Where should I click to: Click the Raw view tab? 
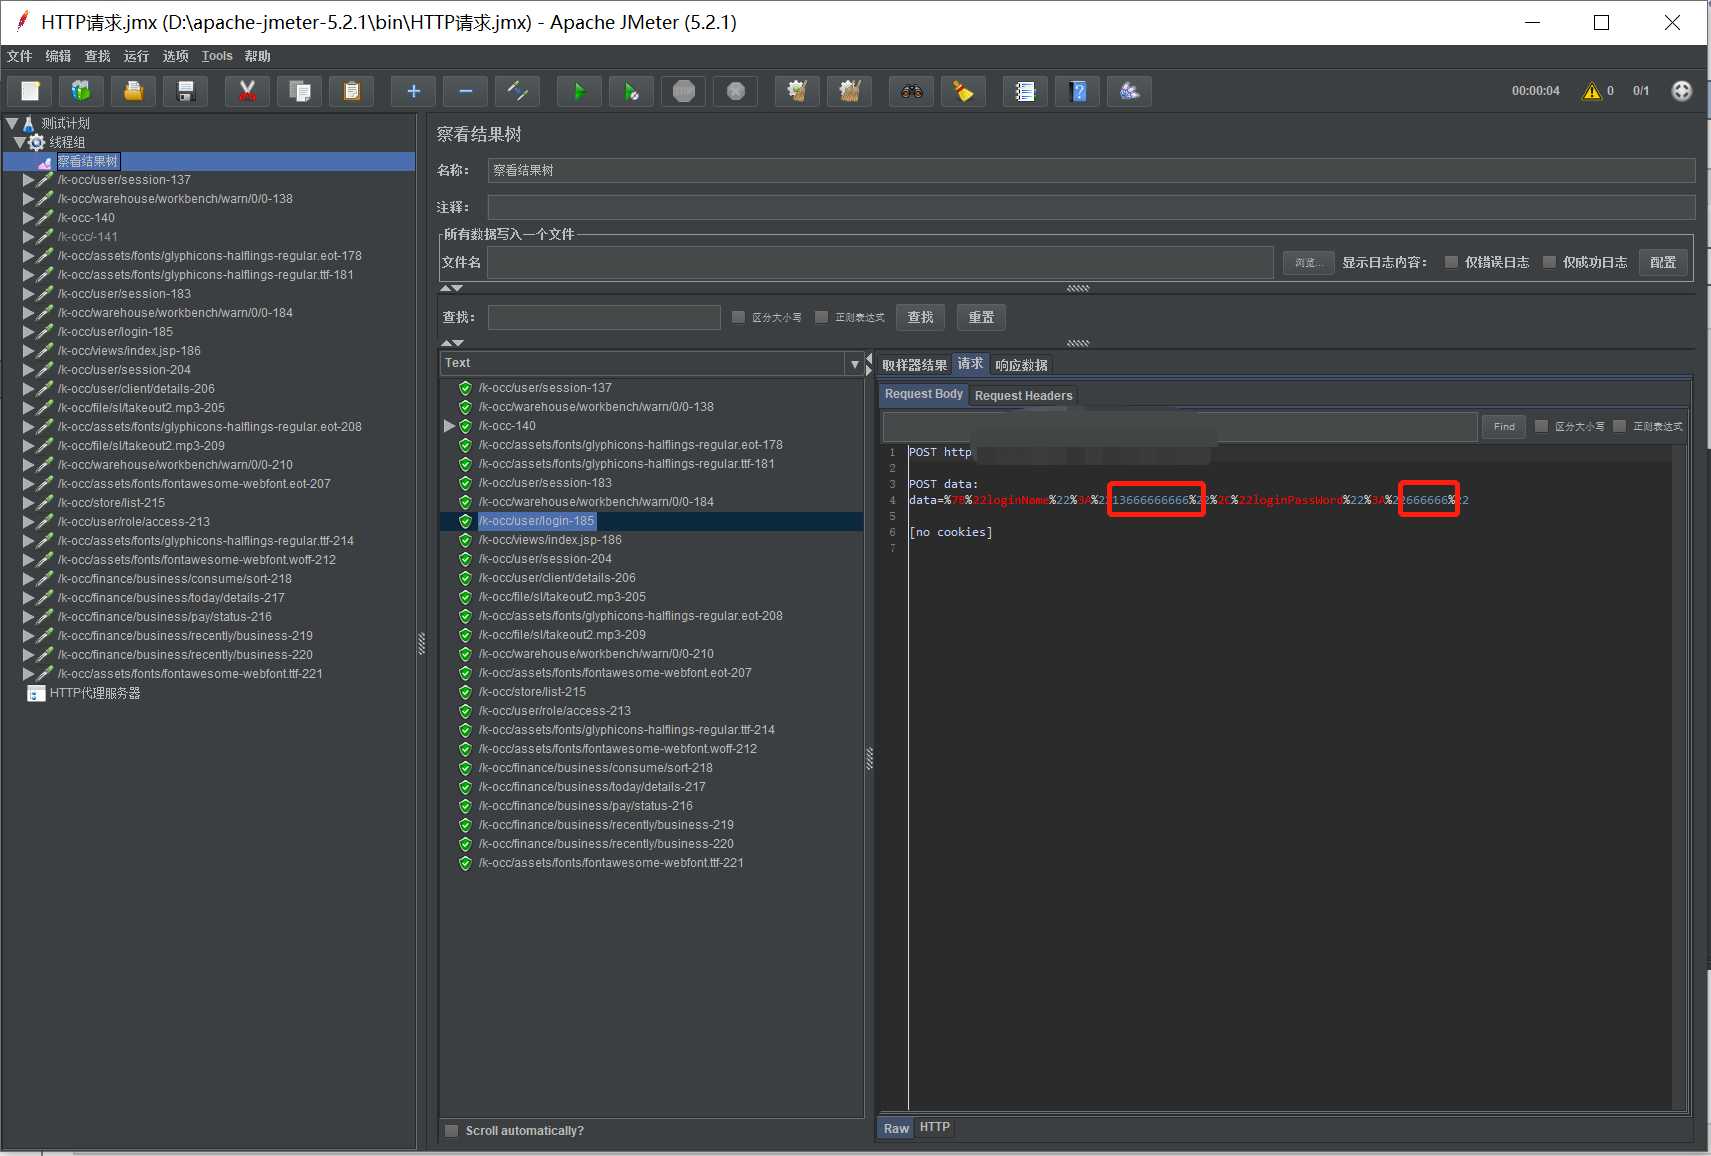tap(896, 1128)
